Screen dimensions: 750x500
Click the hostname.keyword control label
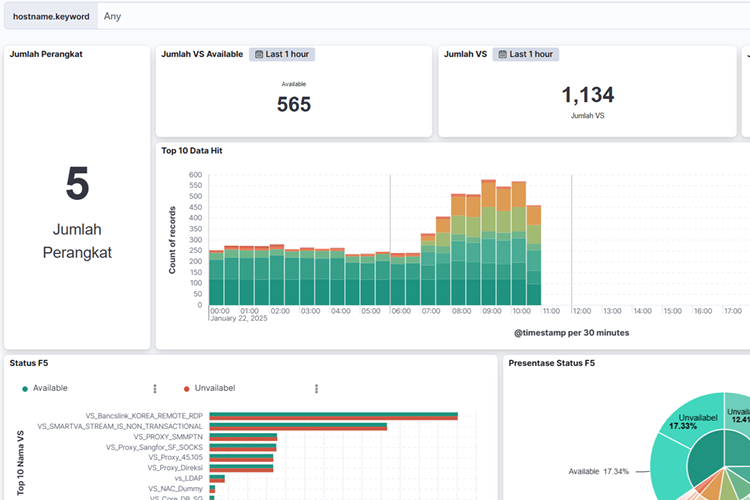[x=51, y=16]
